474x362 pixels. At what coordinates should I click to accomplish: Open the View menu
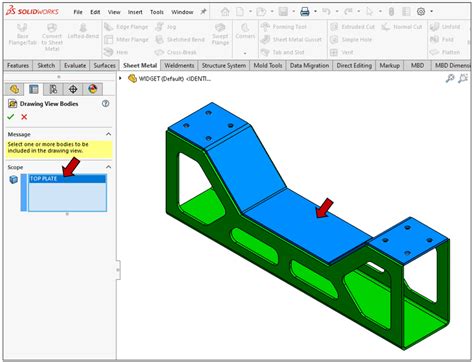pyautogui.click(x=114, y=12)
